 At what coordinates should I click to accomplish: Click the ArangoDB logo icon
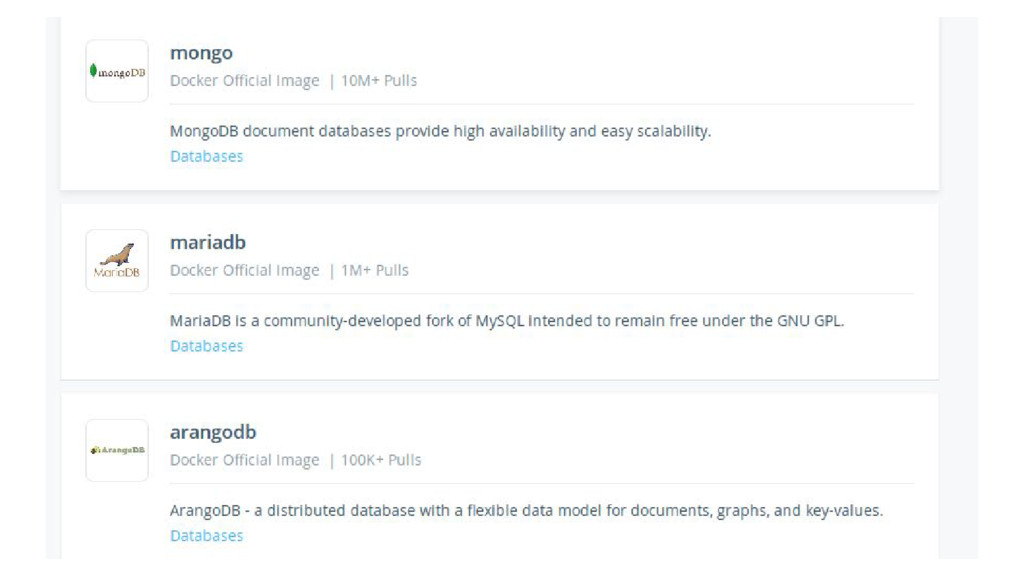[x=117, y=451]
